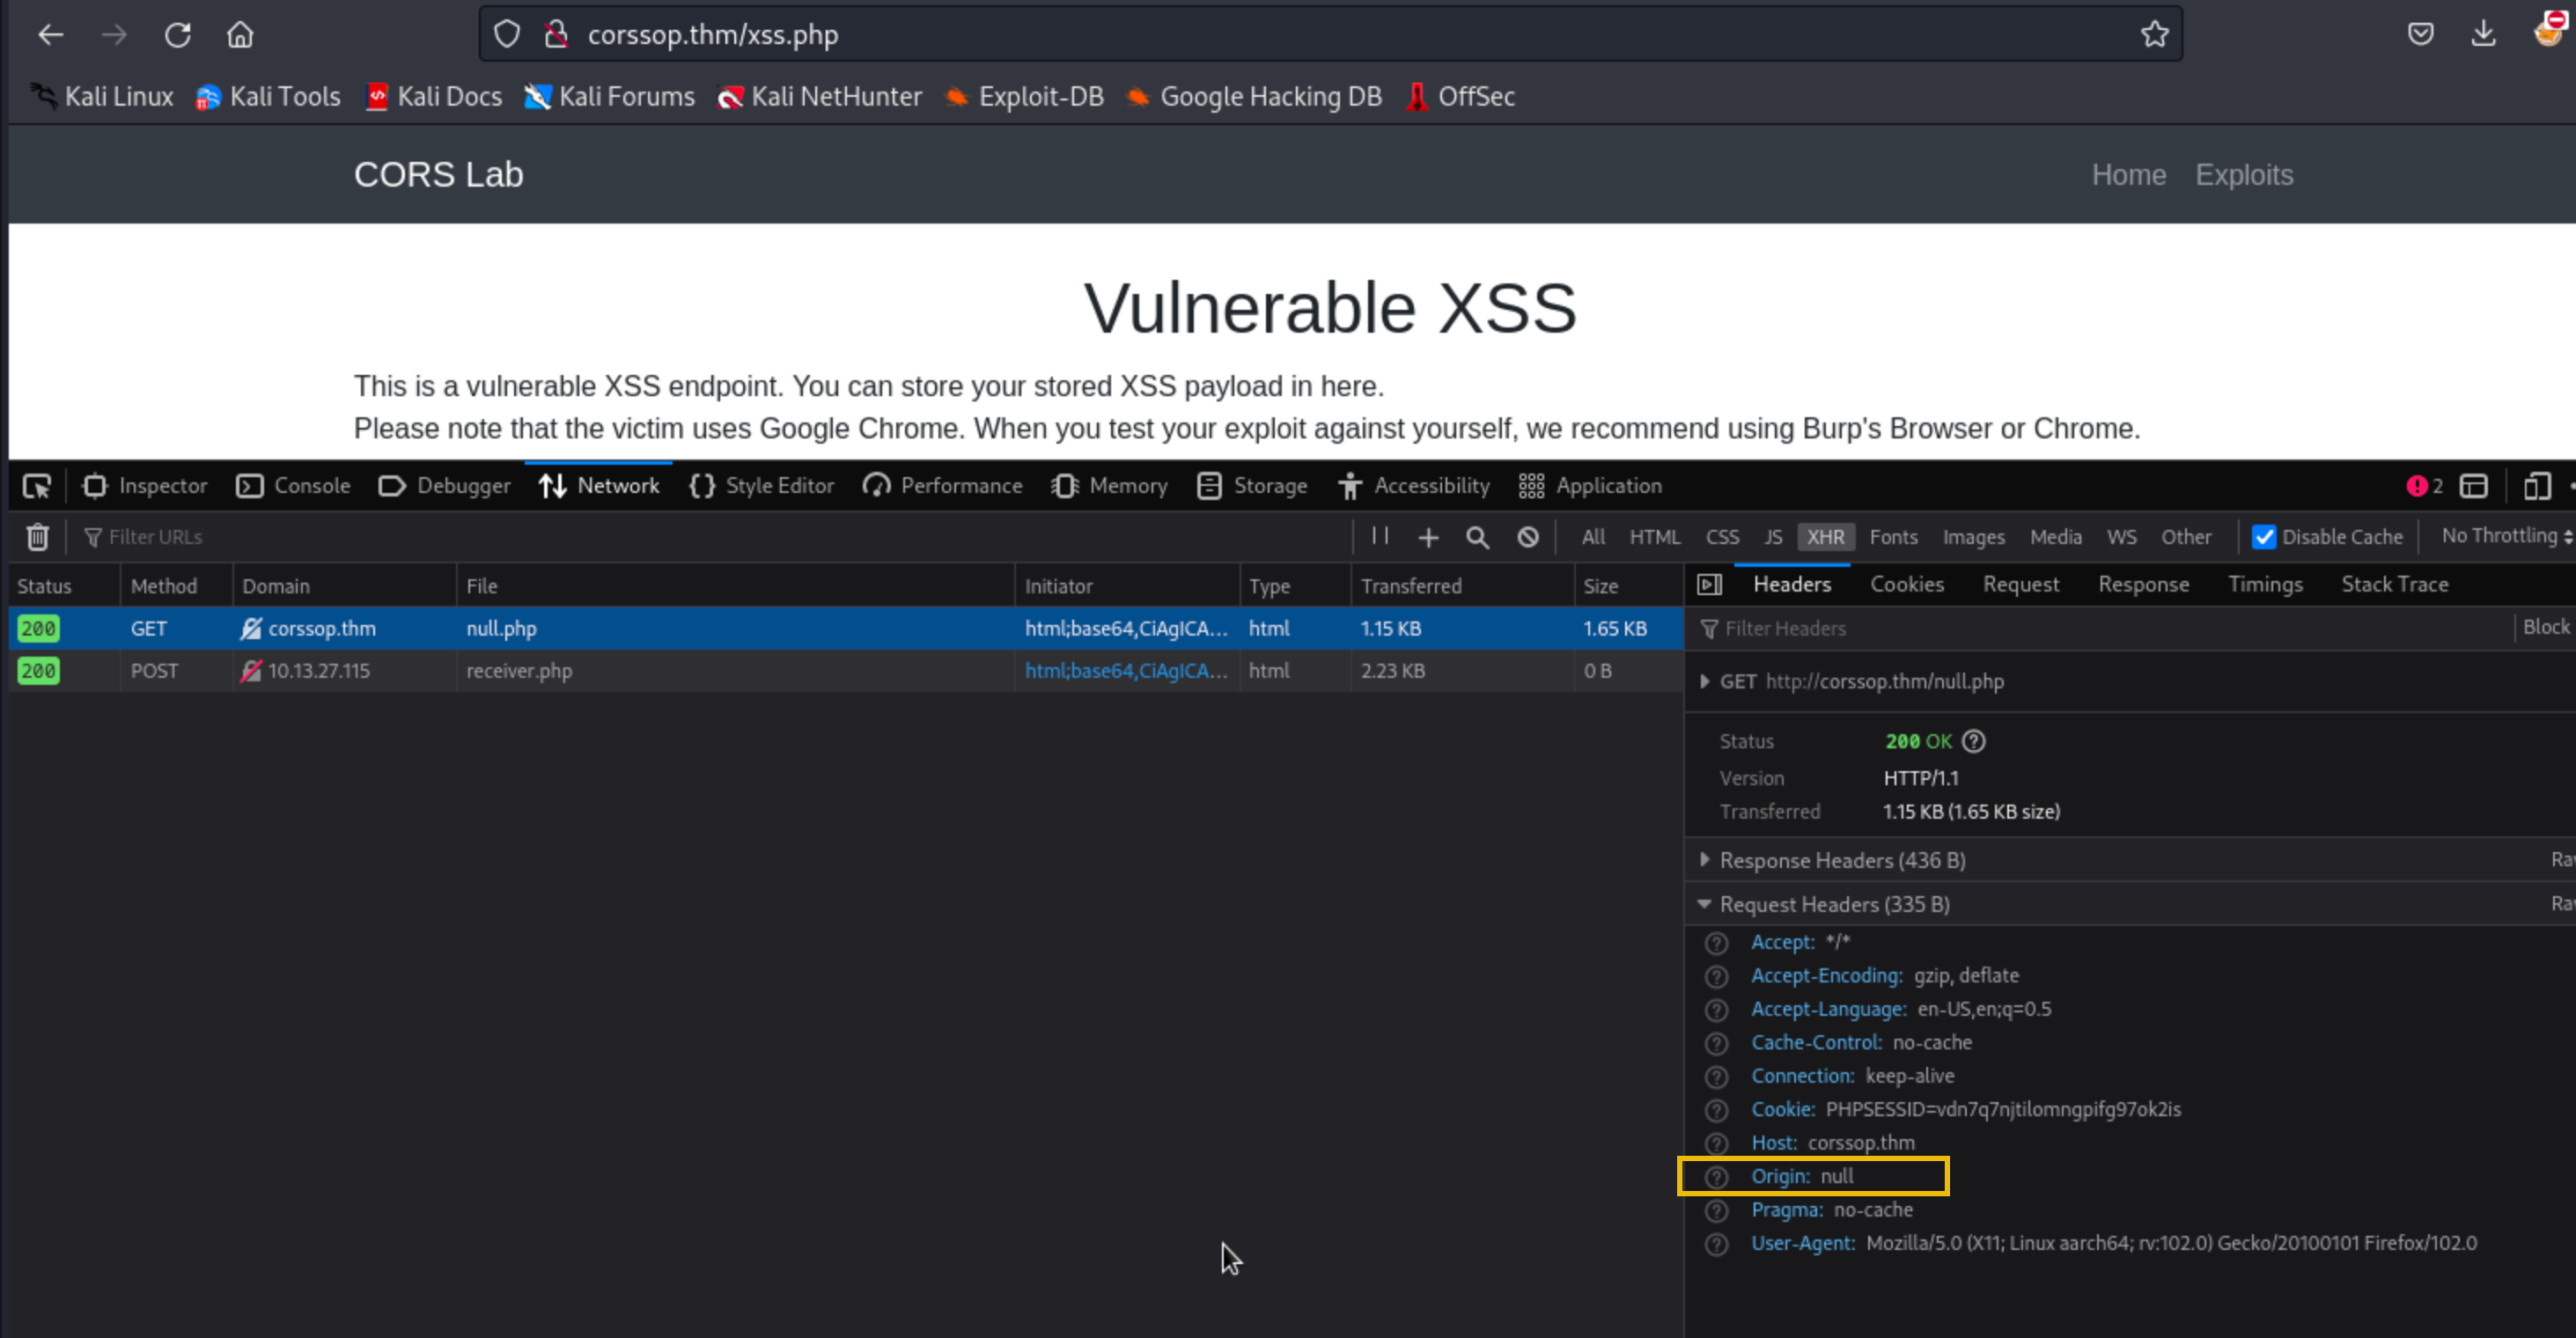
Task: Uncheck the Disable Cache checkbox
Action: click(2263, 537)
